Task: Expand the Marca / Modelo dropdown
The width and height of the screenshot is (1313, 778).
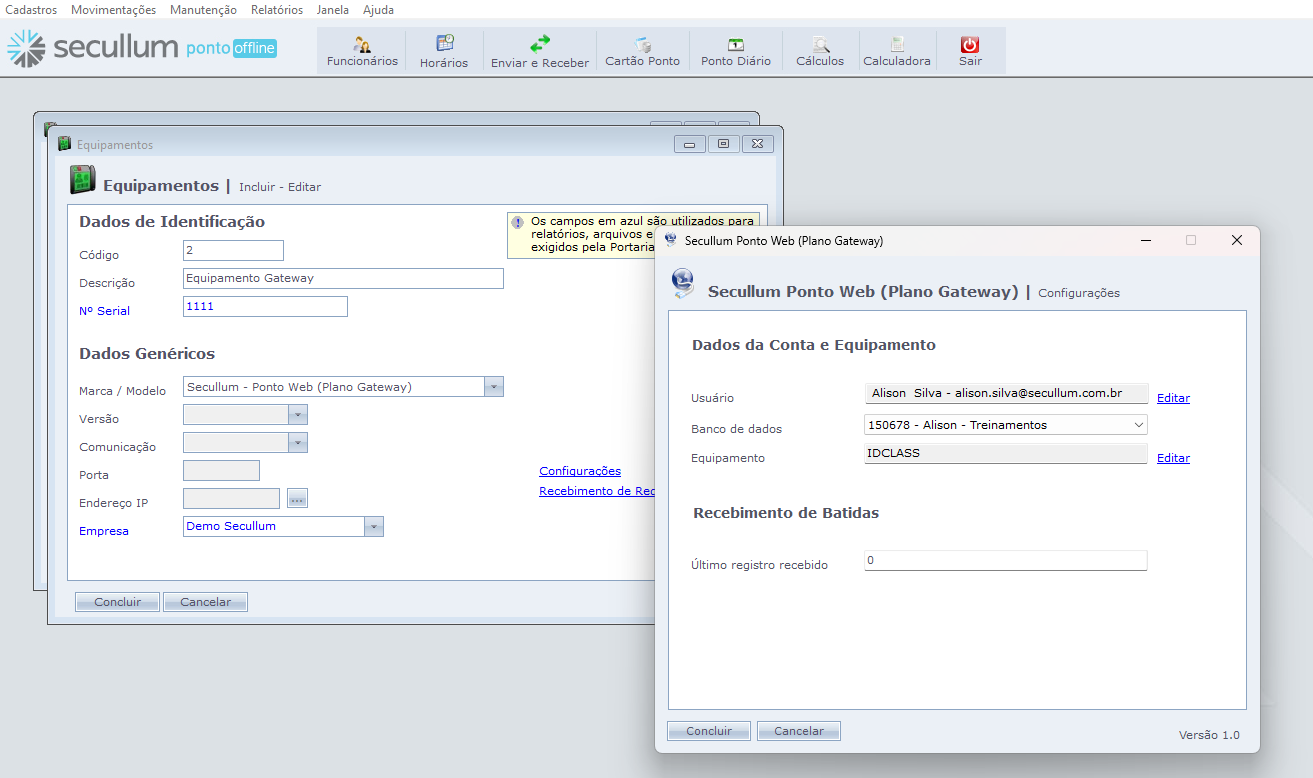Action: 493,387
